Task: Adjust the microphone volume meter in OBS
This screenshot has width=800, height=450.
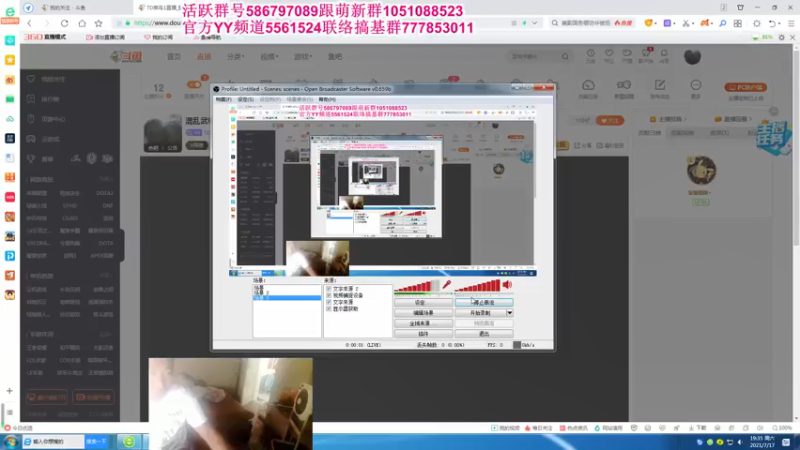Action: click(x=417, y=286)
